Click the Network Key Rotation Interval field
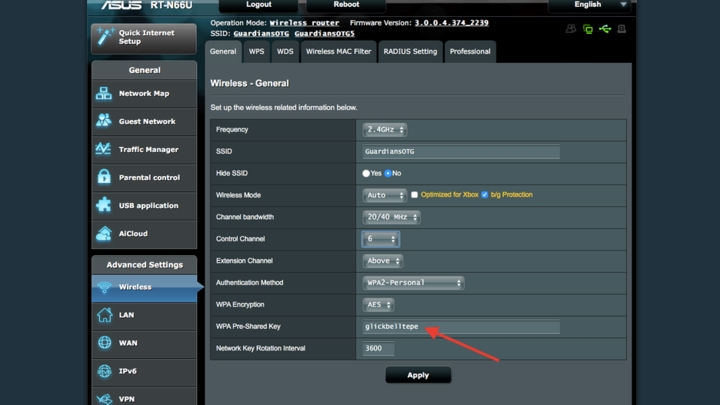The height and width of the screenshot is (405, 720). click(378, 349)
